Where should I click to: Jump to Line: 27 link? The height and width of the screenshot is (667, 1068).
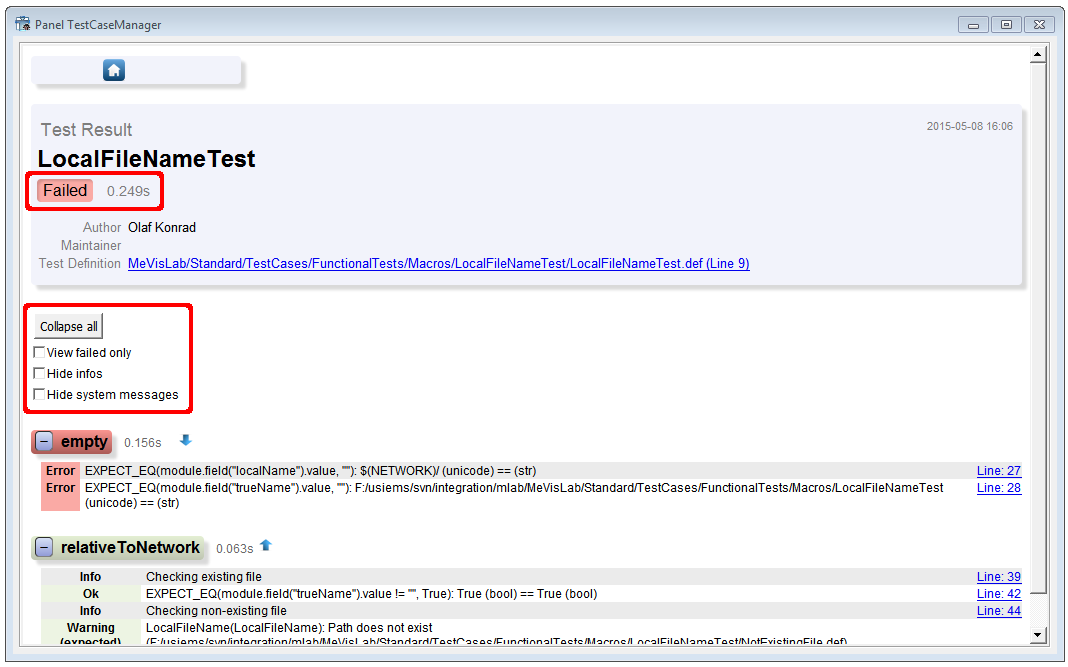tap(998, 471)
